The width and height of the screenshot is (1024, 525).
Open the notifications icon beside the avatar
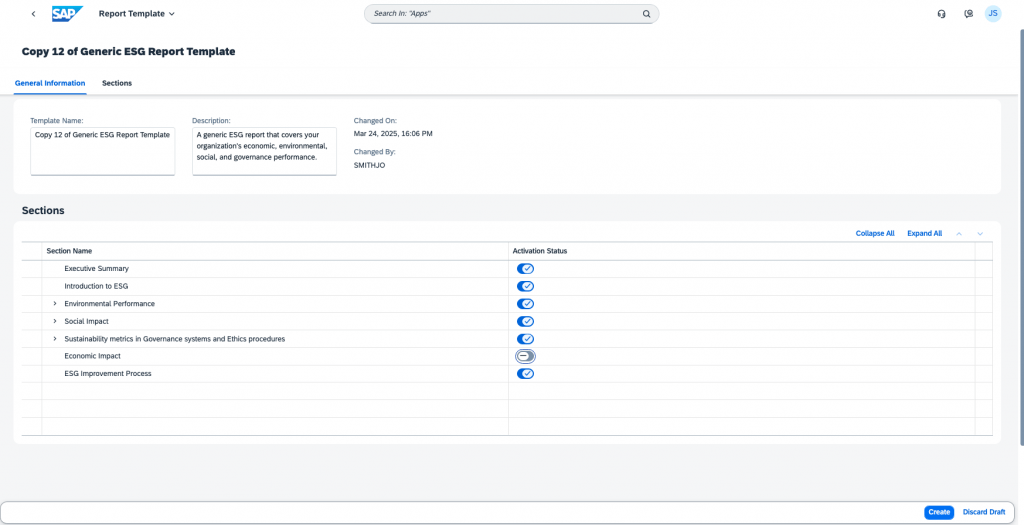click(x=968, y=14)
